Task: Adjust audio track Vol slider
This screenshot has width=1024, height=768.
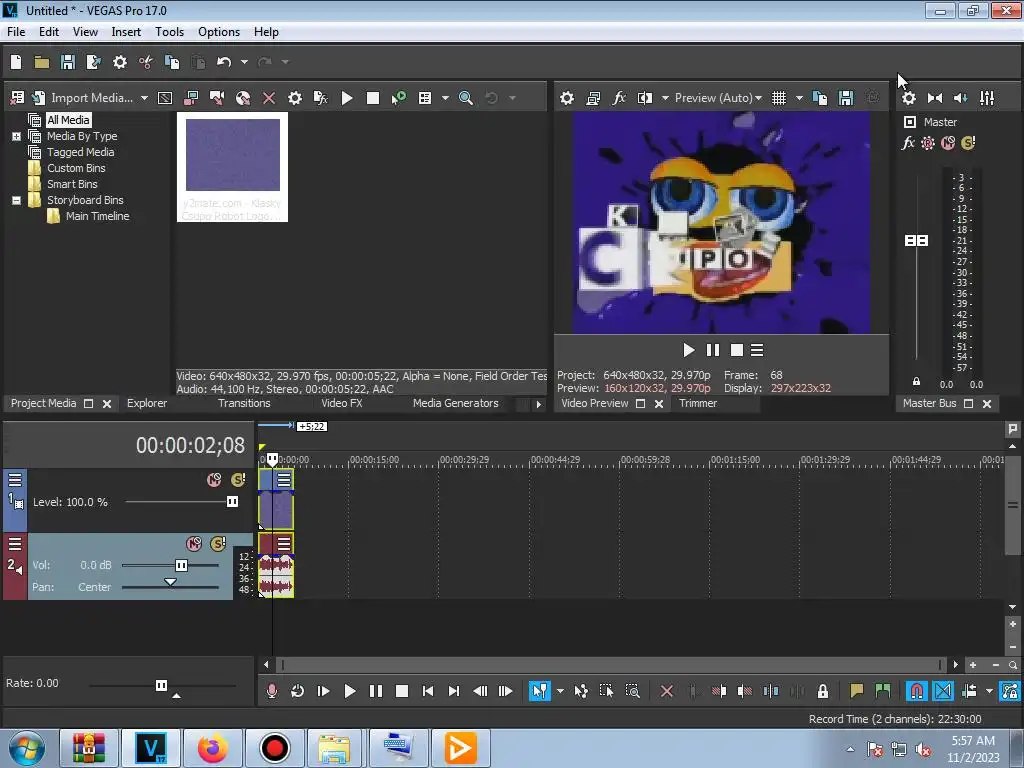Action: coord(181,566)
